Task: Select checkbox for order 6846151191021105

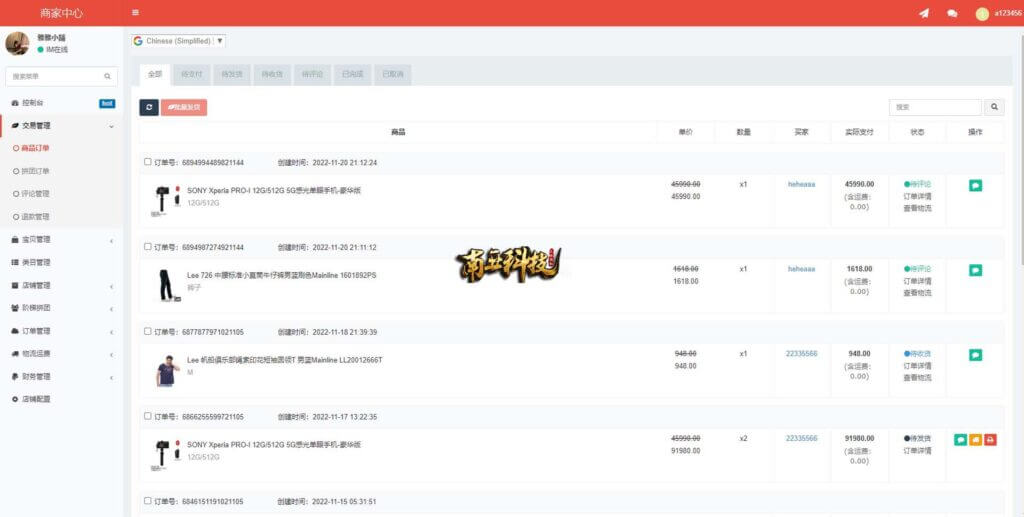Action: click(148, 501)
